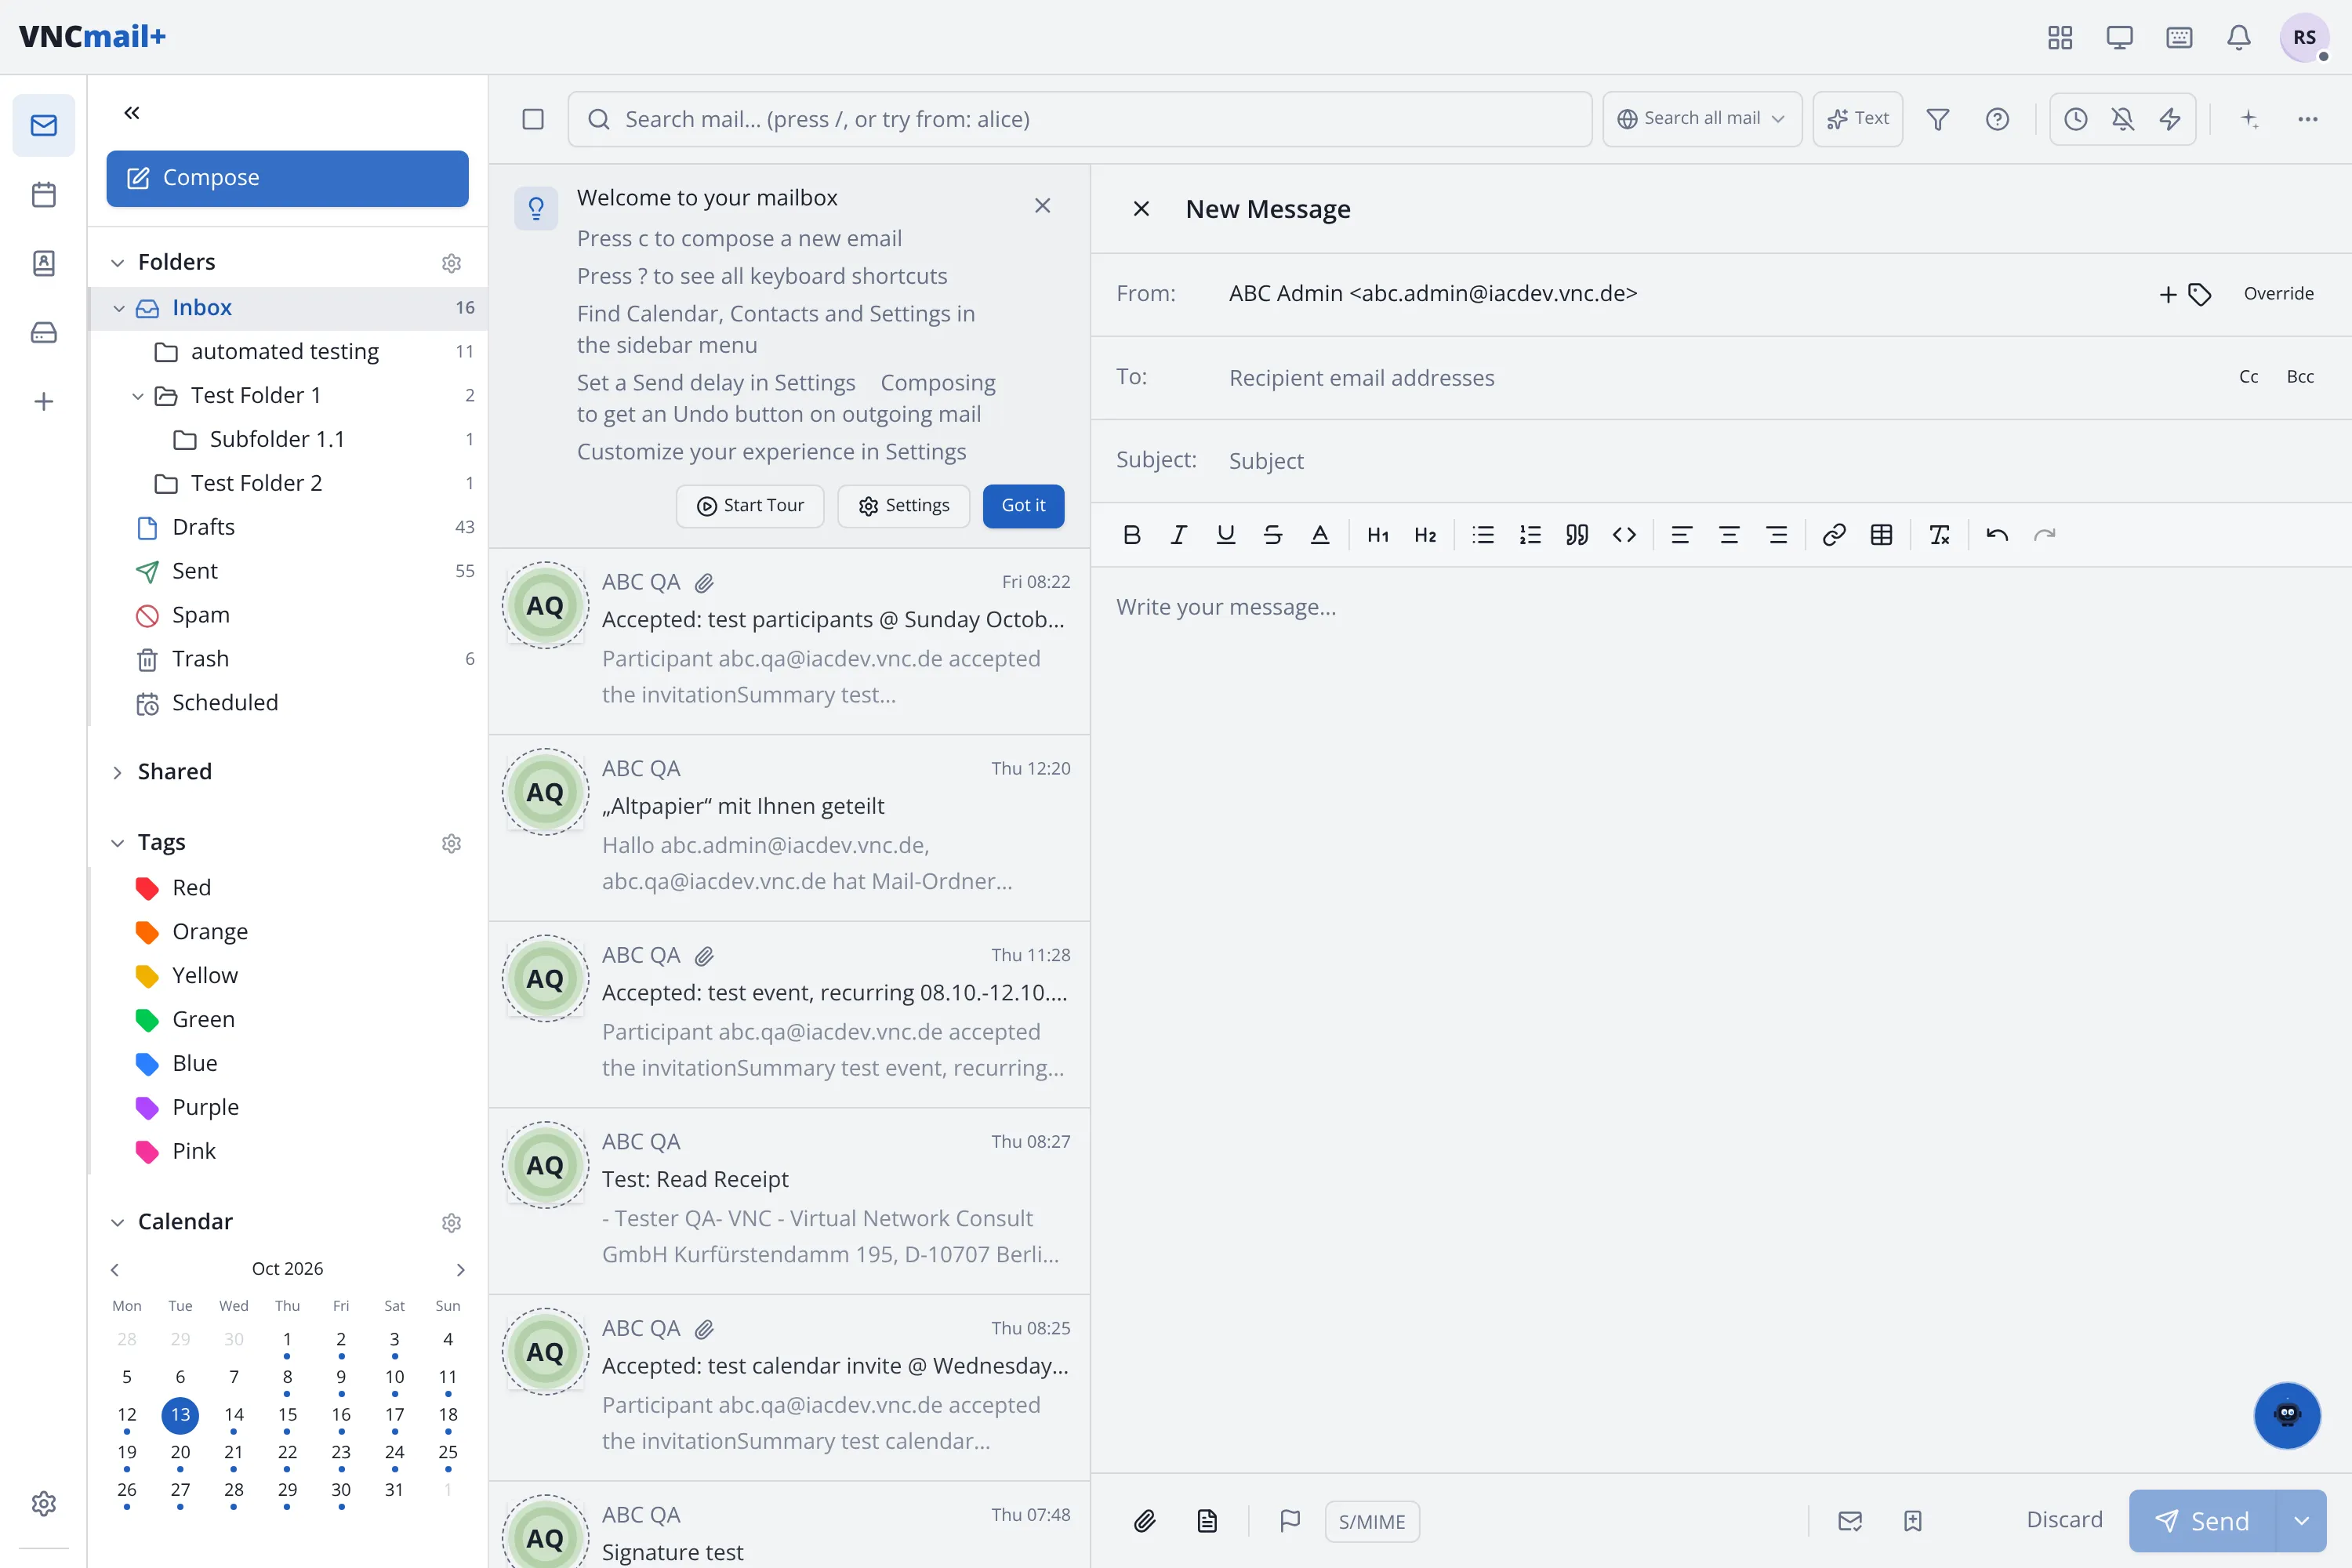
Task: Apply Heading 2 style
Action: coord(1425,535)
